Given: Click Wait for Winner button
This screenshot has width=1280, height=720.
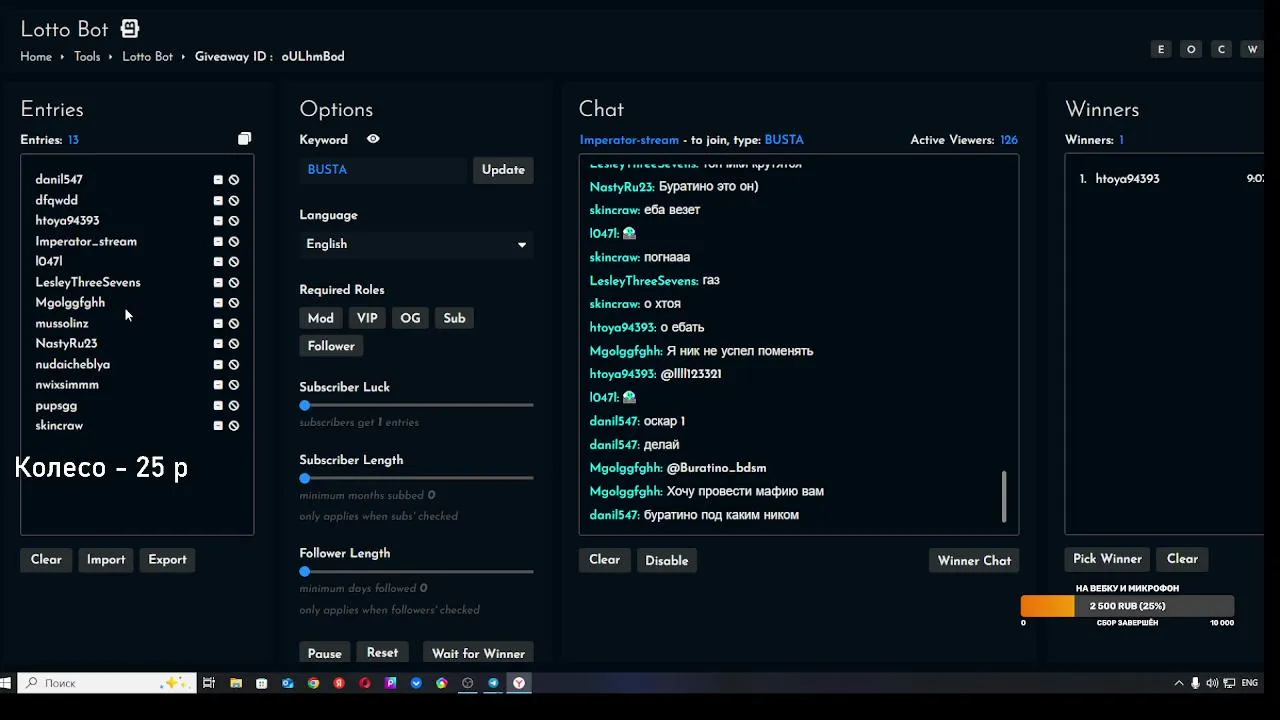Looking at the screenshot, I should click(x=478, y=653).
